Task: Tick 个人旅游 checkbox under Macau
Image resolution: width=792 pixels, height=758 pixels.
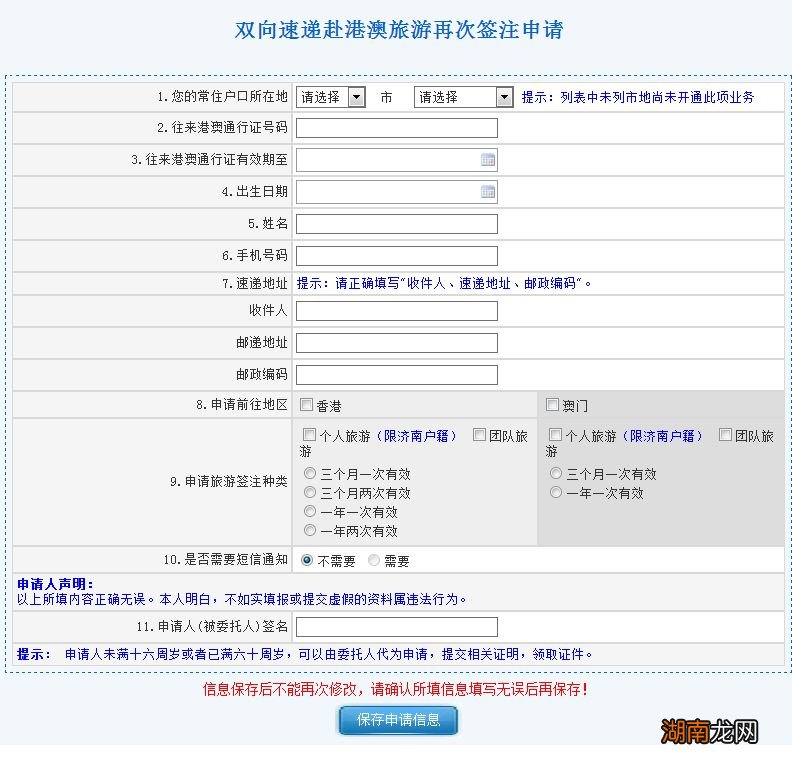Action: (x=555, y=435)
